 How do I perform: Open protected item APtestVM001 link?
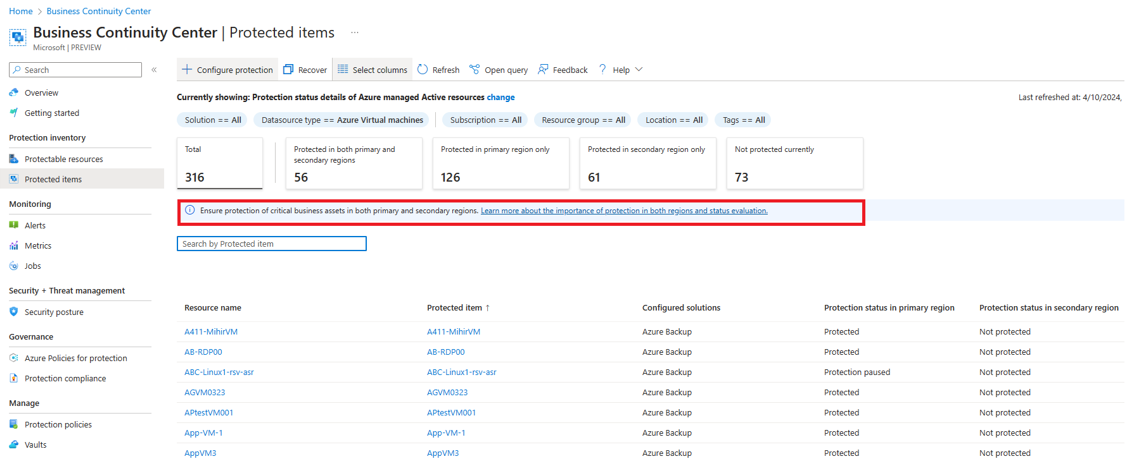click(x=451, y=412)
